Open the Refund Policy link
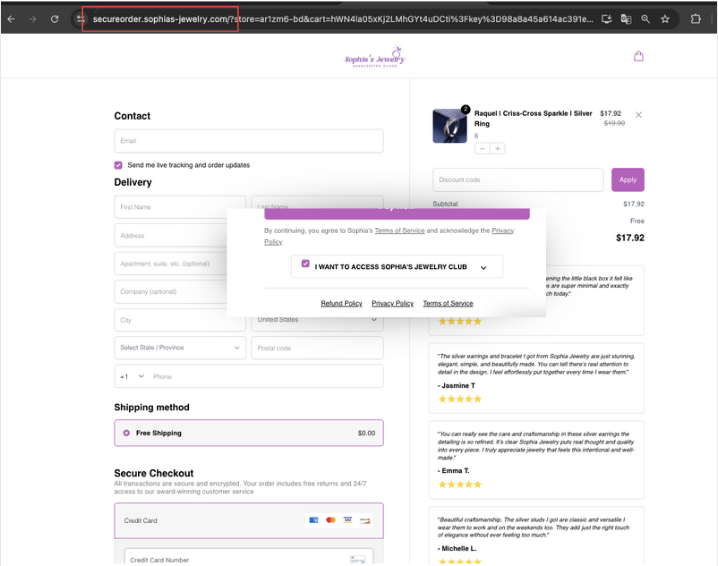Image resolution: width=718 pixels, height=566 pixels. coord(341,304)
